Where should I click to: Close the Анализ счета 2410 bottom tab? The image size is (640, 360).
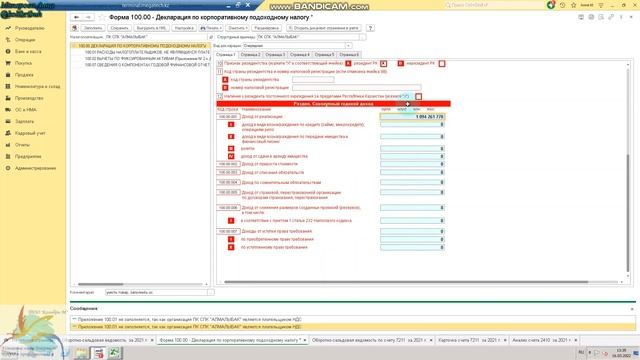(x=576, y=340)
